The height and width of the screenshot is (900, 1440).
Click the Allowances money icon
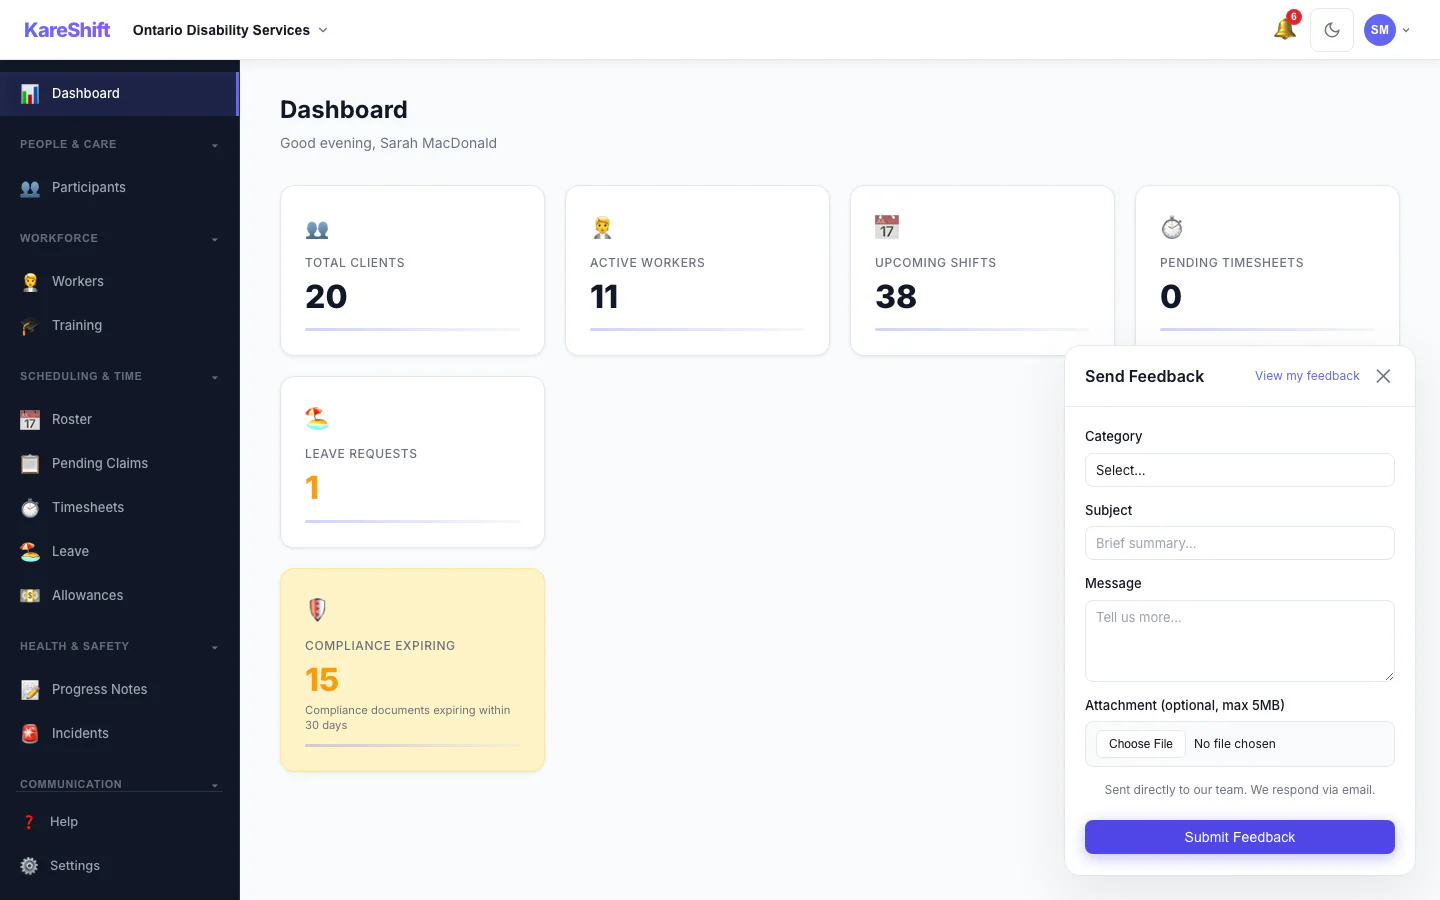pyautogui.click(x=30, y=596)
